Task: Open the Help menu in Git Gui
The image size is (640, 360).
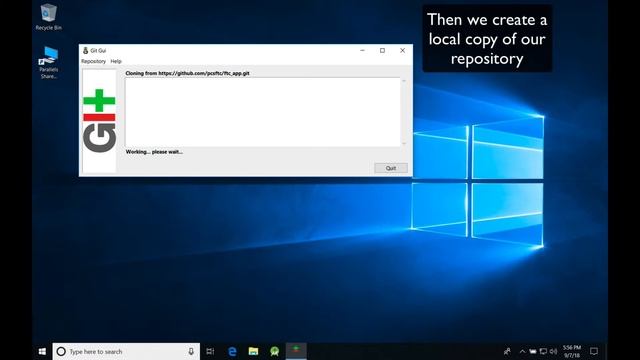Action: (116, 61)
